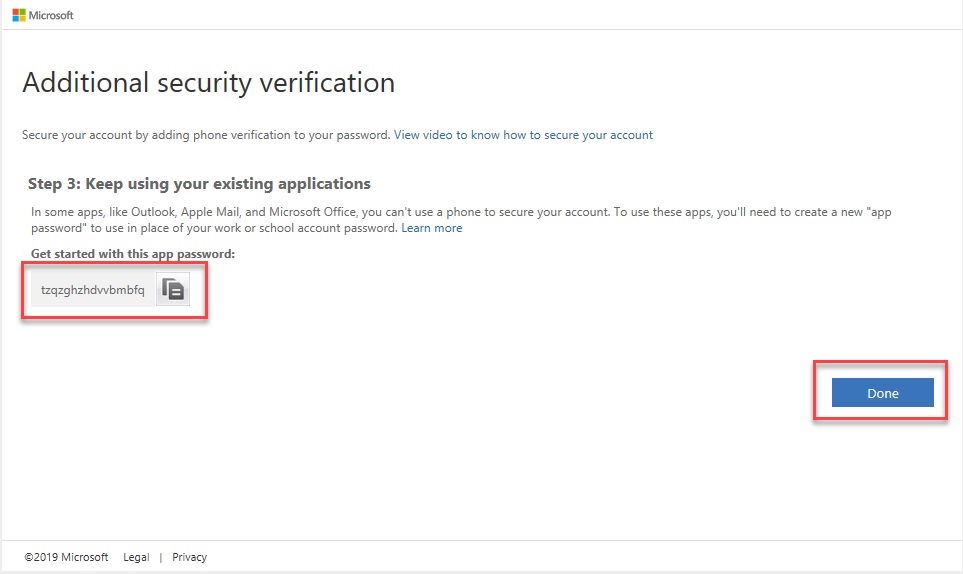
Task: Open the Learn more link
Action: [x=432, y=228]
